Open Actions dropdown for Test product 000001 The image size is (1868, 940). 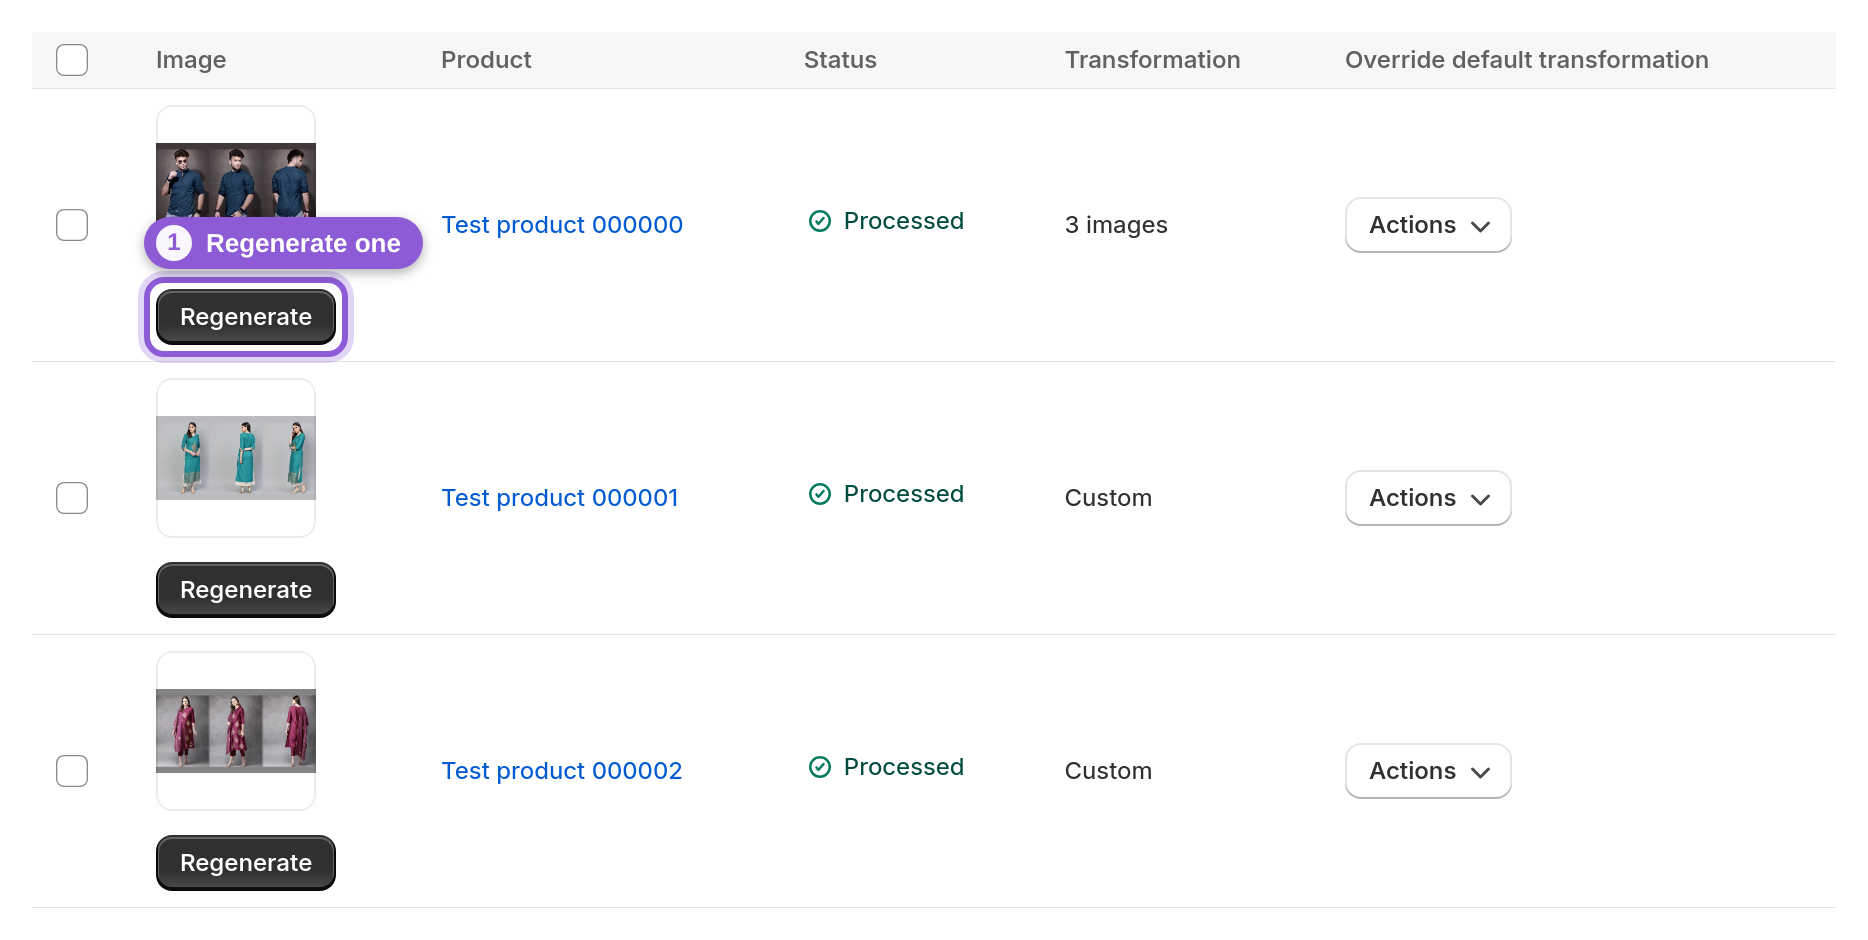pyautogui.click(x=1428, y=498)
